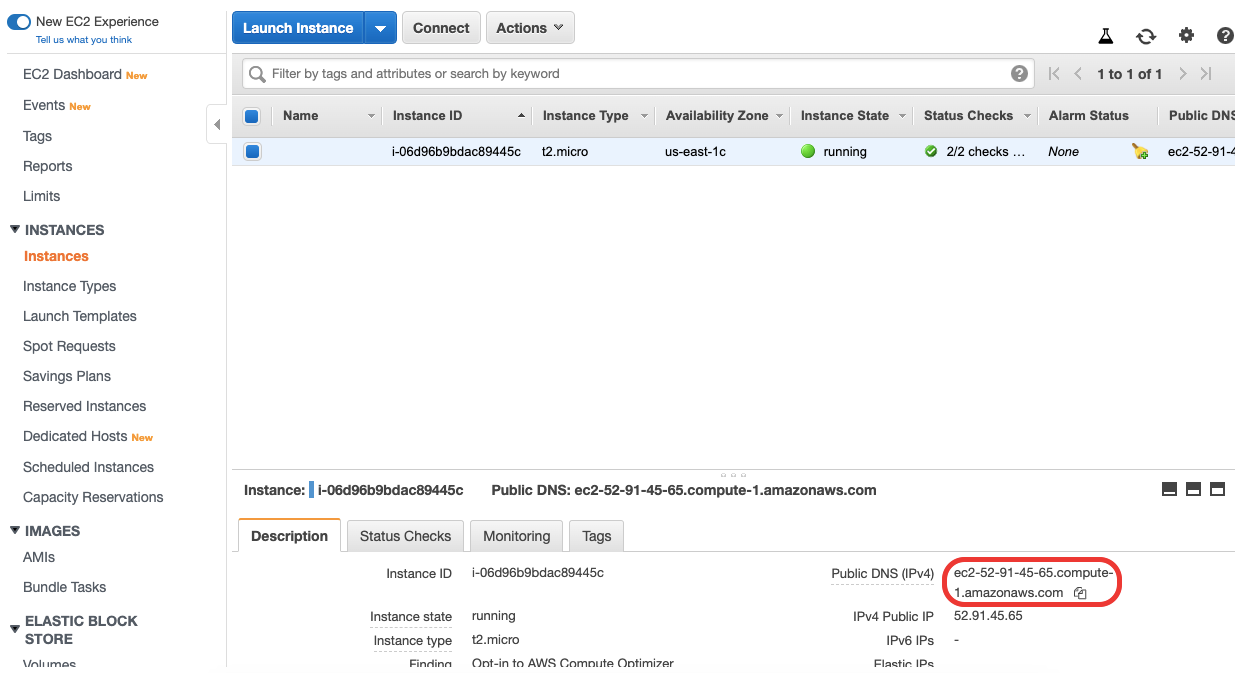Image resolution: width=1242 pixels, height=673 pixels.
Task: Open the Actions dropdown menu
Action: click(x=531, y=28)
